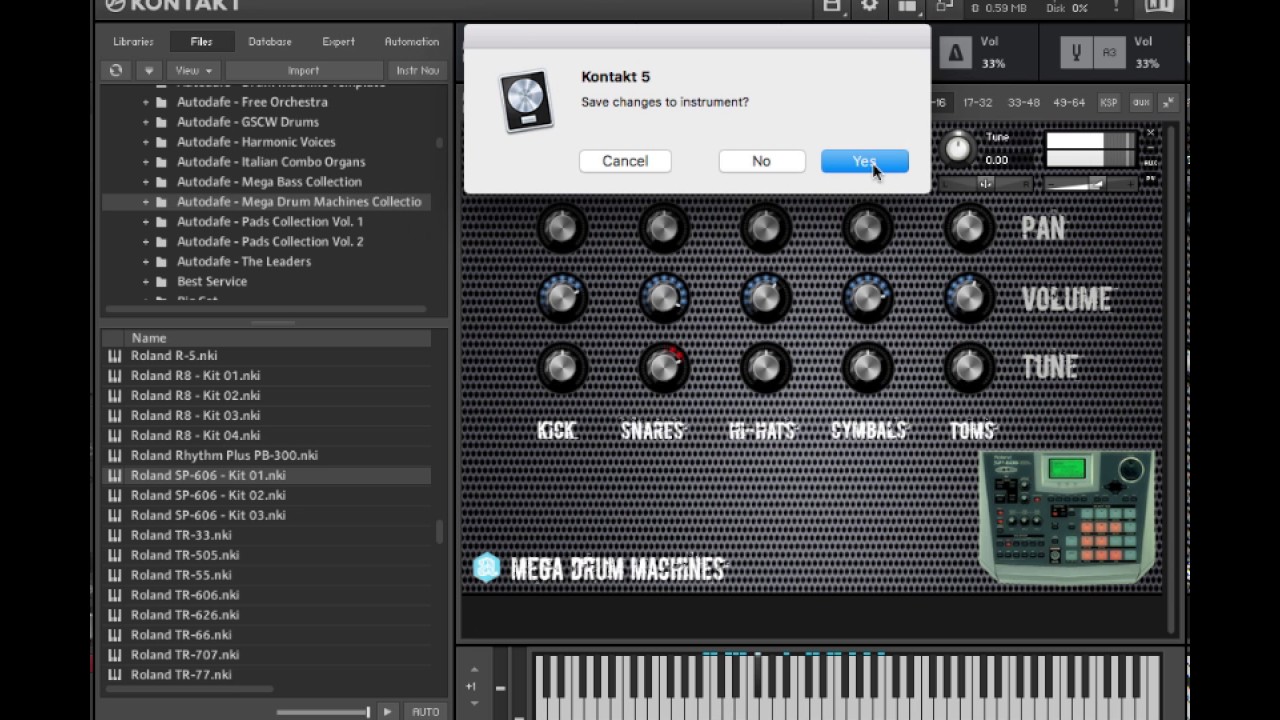This screenshot has height=720, width=1280.
Task: Click the Native Instruments logo button
Action: 1158,5
